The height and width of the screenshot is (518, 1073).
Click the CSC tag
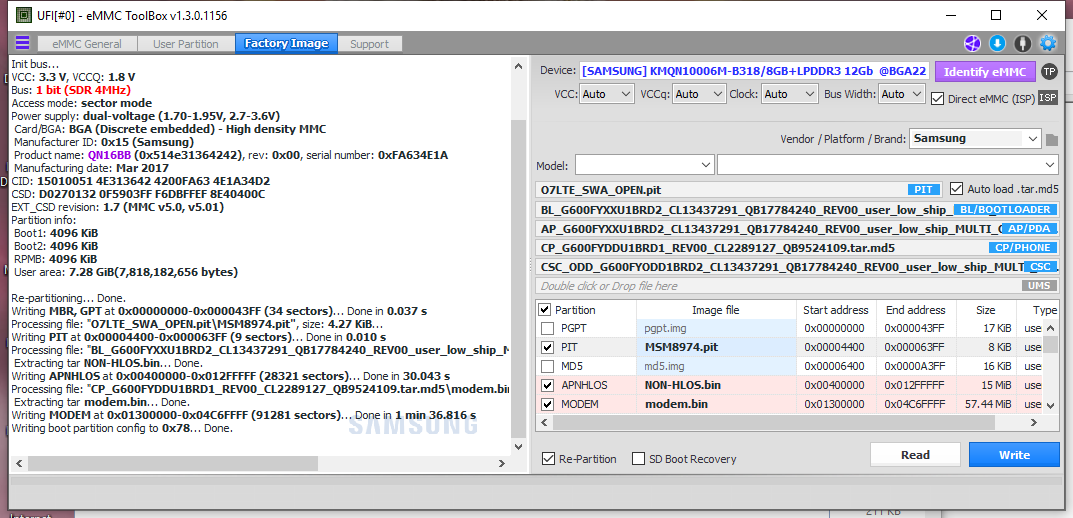tap(1040, 267)
